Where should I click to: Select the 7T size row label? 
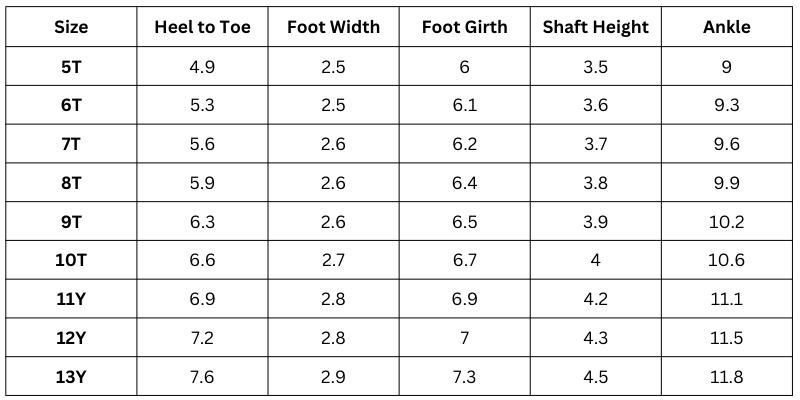71,144
